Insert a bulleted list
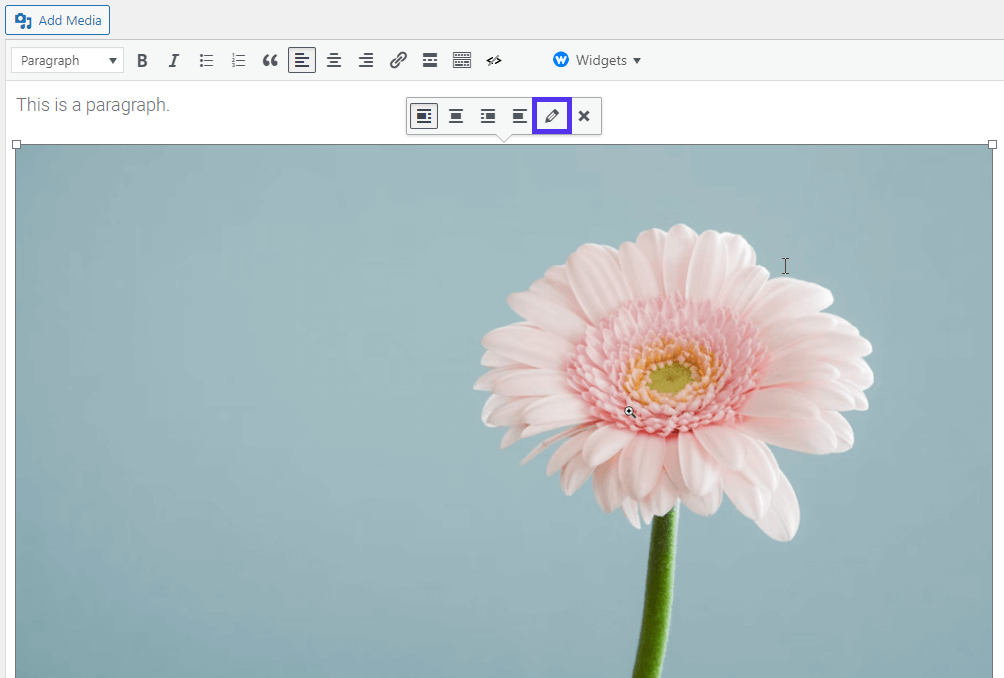Image resolution: width=1004 pixels, height=678 pixels. pos(206,60)
